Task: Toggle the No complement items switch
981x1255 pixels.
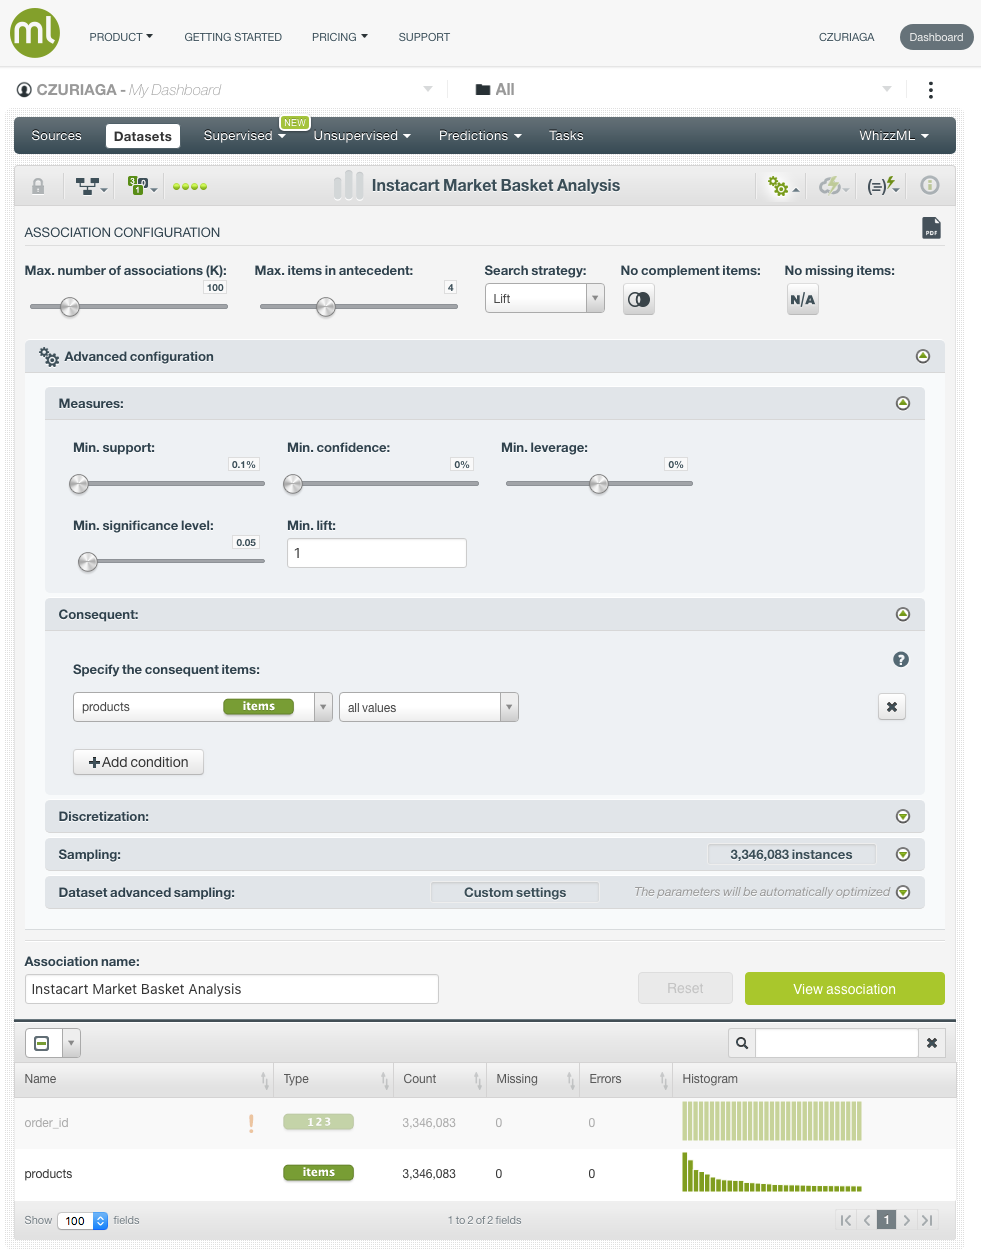Action: 639,299
